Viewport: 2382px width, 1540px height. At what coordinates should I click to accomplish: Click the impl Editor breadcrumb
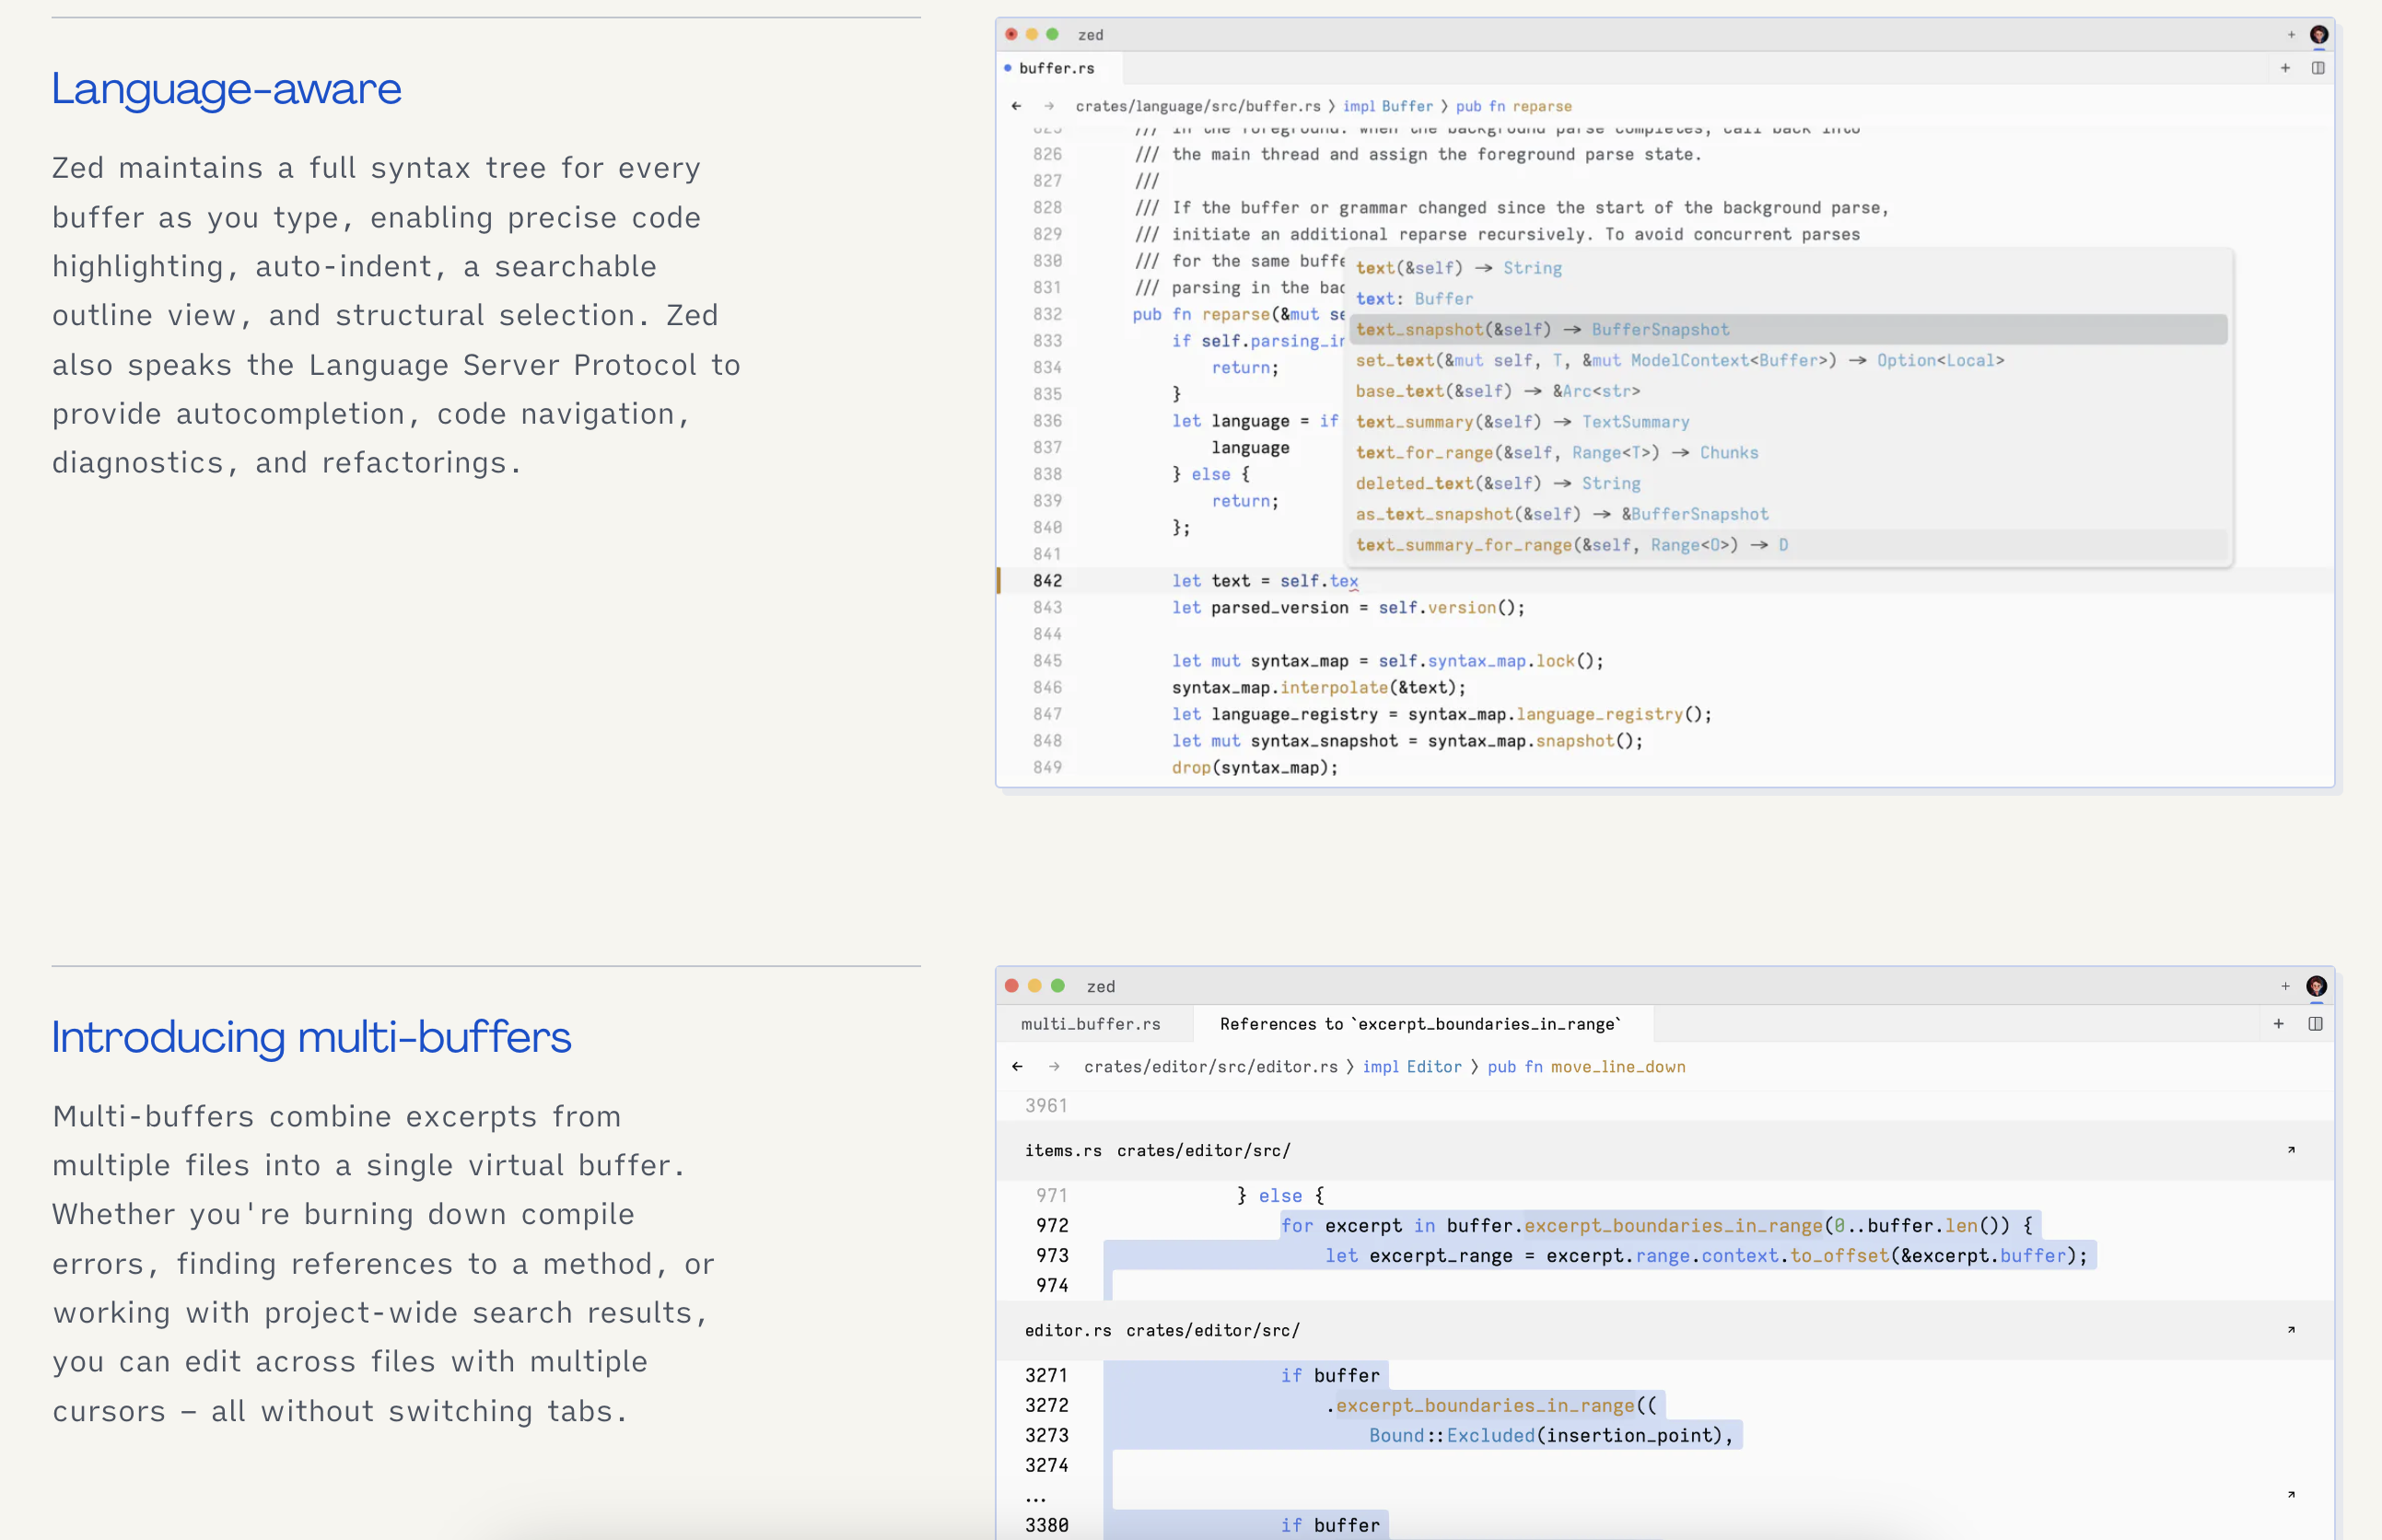point(1412,1067)
